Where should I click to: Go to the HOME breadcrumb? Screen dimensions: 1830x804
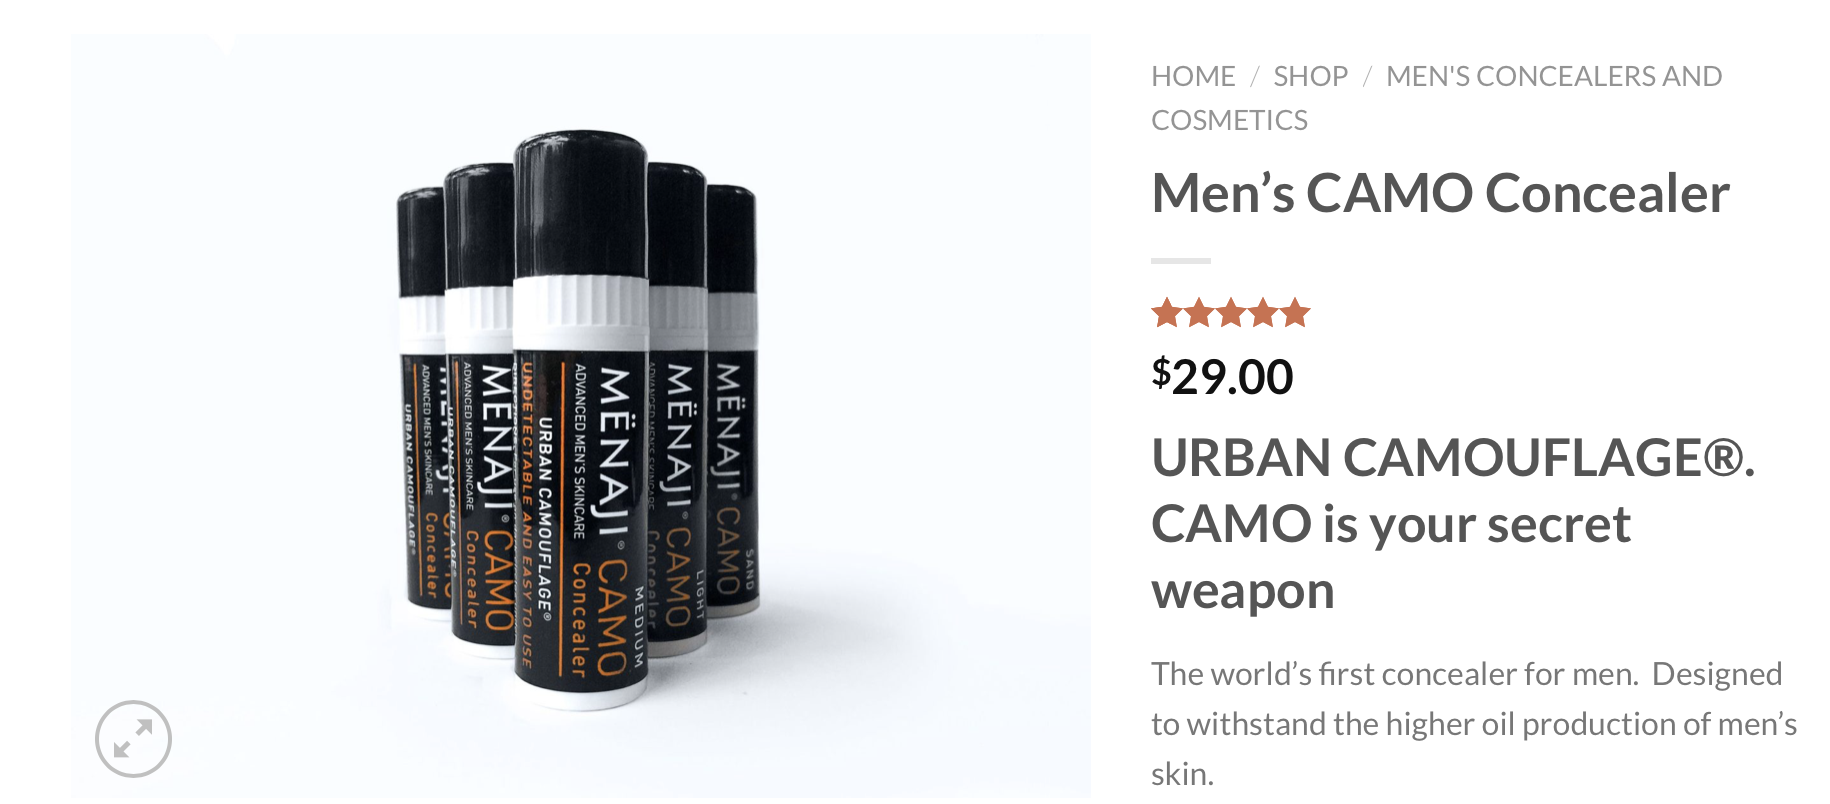(1193, 76)
